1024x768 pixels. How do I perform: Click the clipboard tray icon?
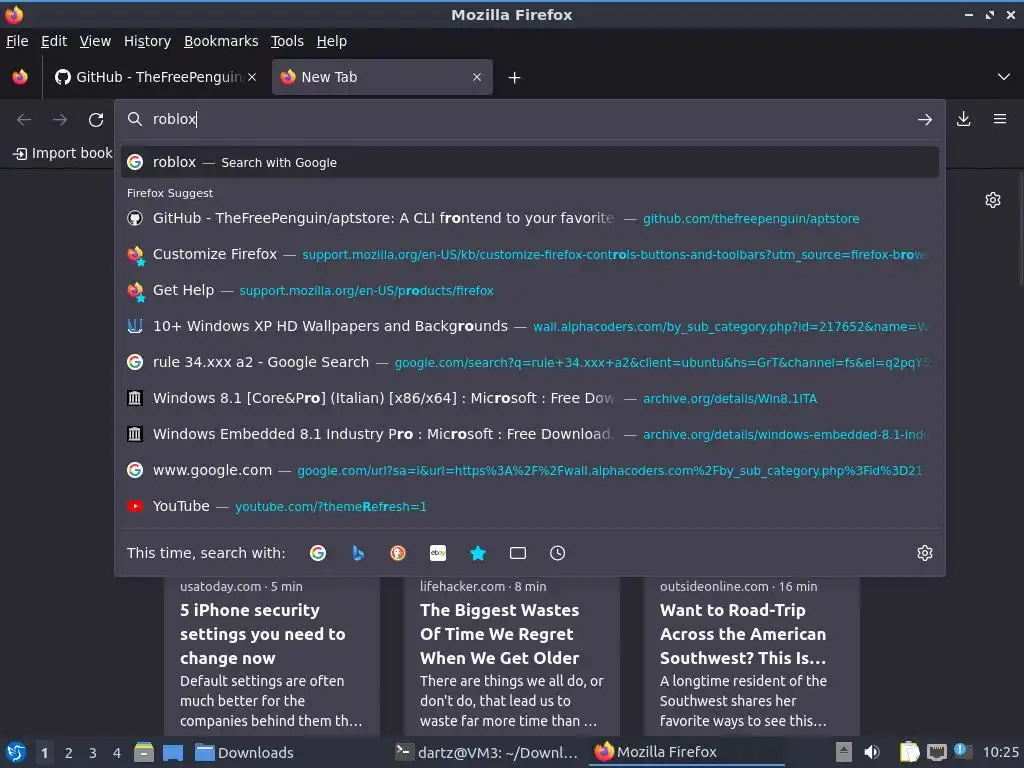pyautogui.click(x=909, y=752)
